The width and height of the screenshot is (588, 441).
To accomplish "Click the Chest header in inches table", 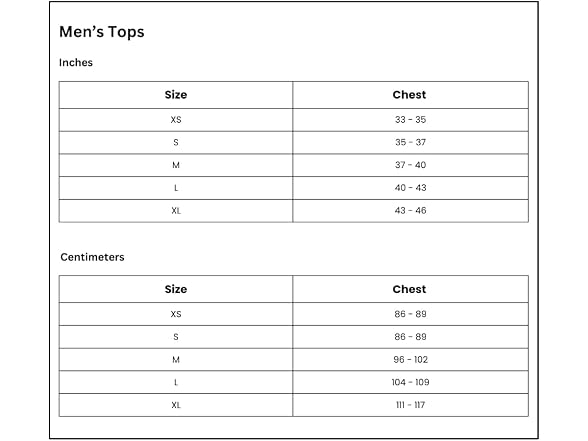I will click(410, 94).
